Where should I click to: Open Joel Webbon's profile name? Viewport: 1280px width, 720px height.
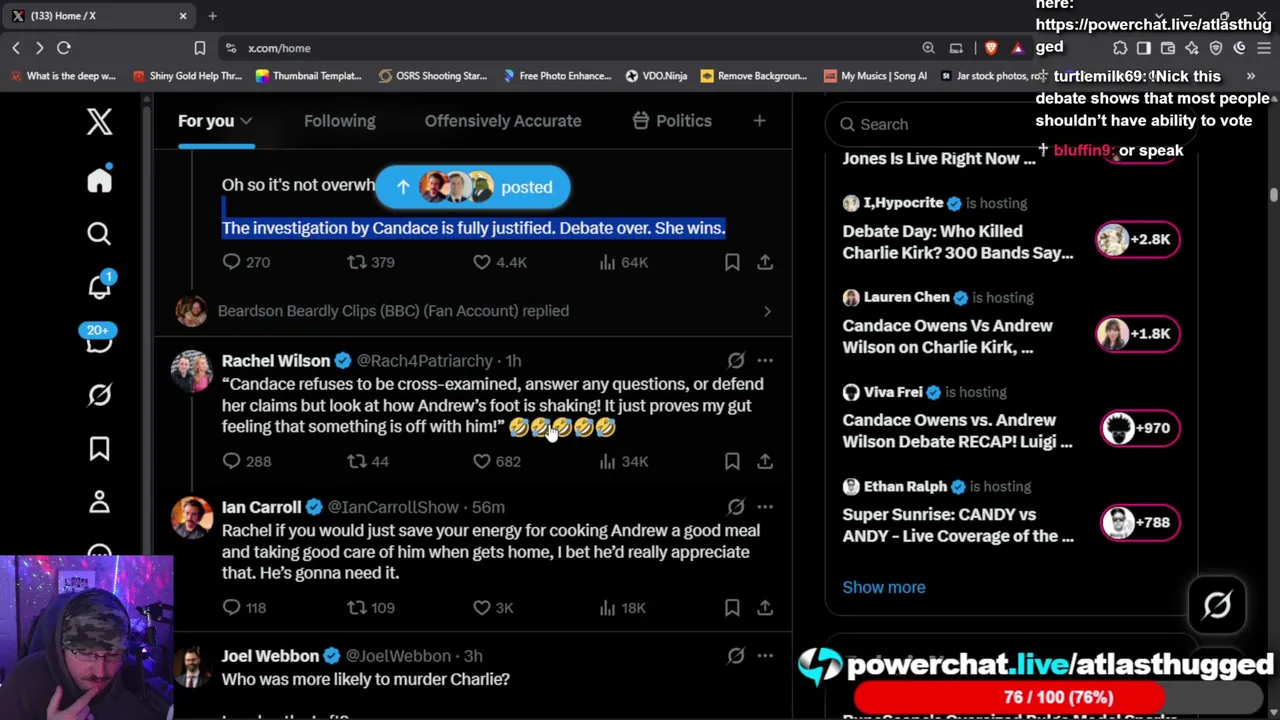(270, 656)
